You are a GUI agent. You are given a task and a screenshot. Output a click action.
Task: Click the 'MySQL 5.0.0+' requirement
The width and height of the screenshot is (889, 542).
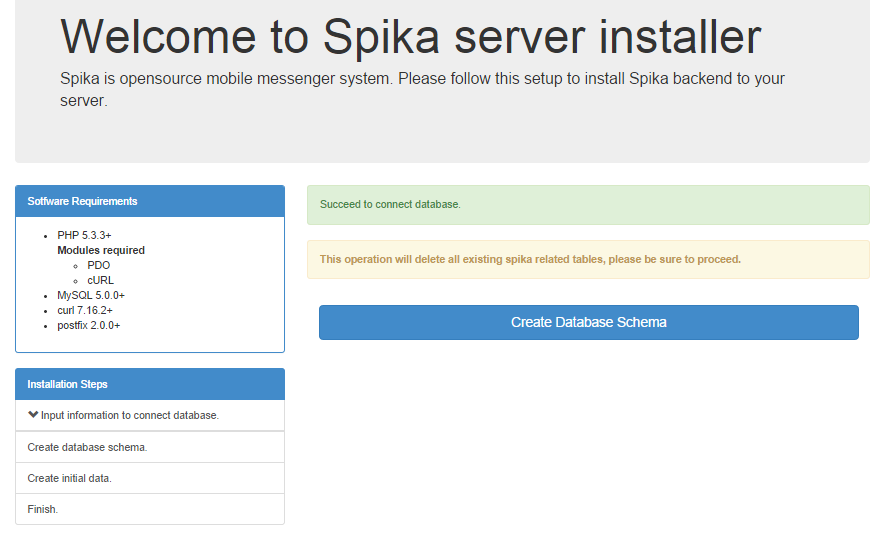coord(91,295)
